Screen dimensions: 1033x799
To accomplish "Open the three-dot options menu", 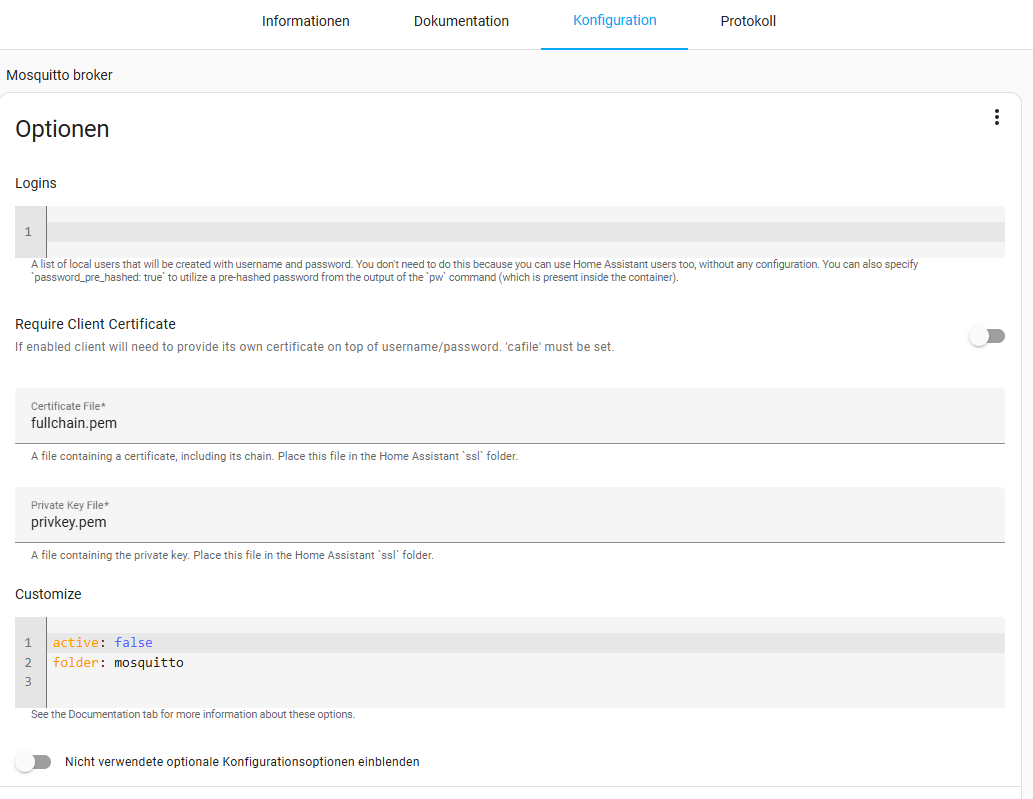I will point(996,117).
